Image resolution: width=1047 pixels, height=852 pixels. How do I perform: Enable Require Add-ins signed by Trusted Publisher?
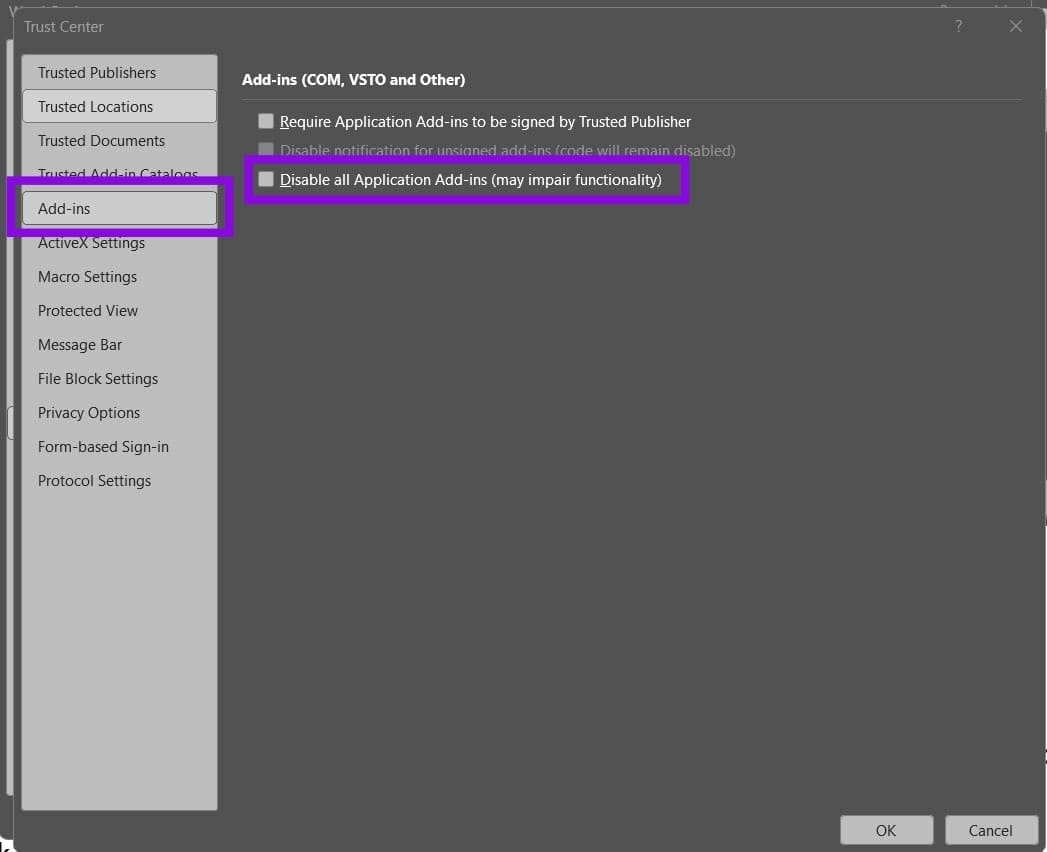click(x=266, y=122)
